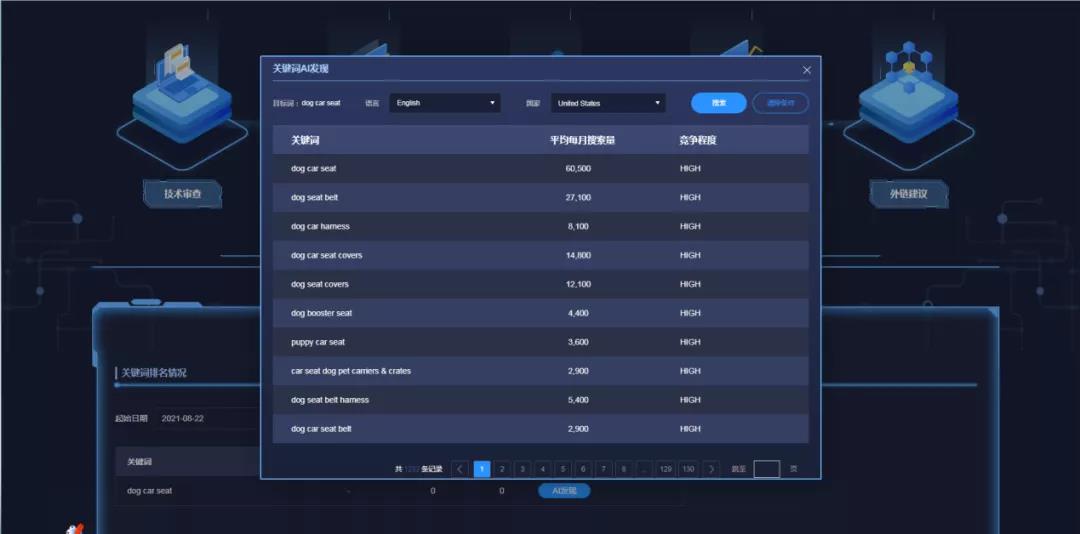
Task: Open the English language dropdown
Action: coord(445,103)
